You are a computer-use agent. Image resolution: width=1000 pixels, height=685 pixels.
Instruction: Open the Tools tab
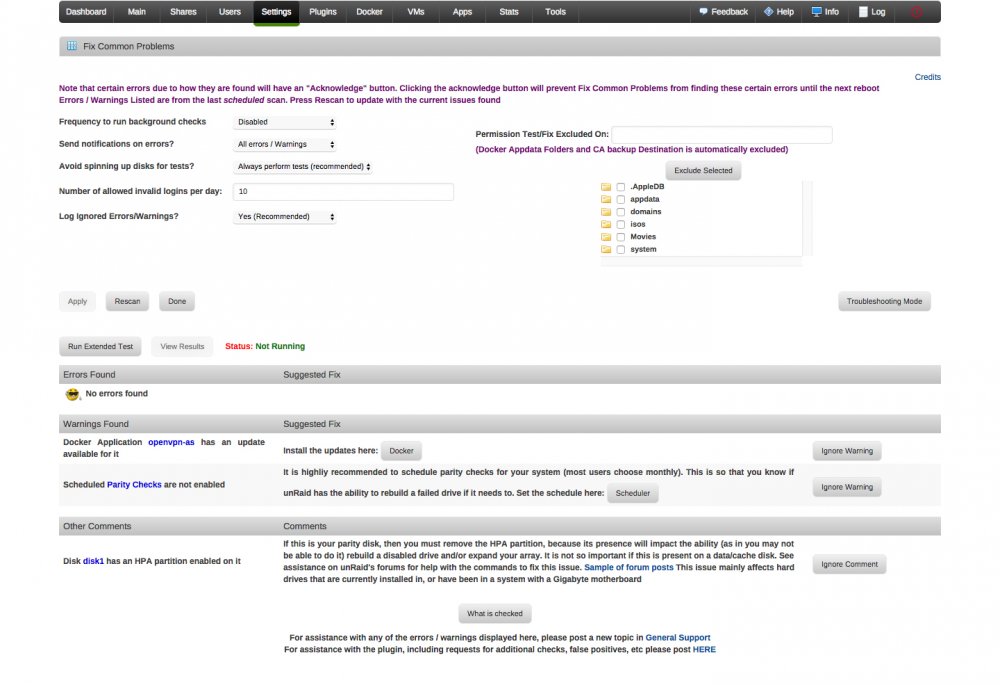pos(555,11)
